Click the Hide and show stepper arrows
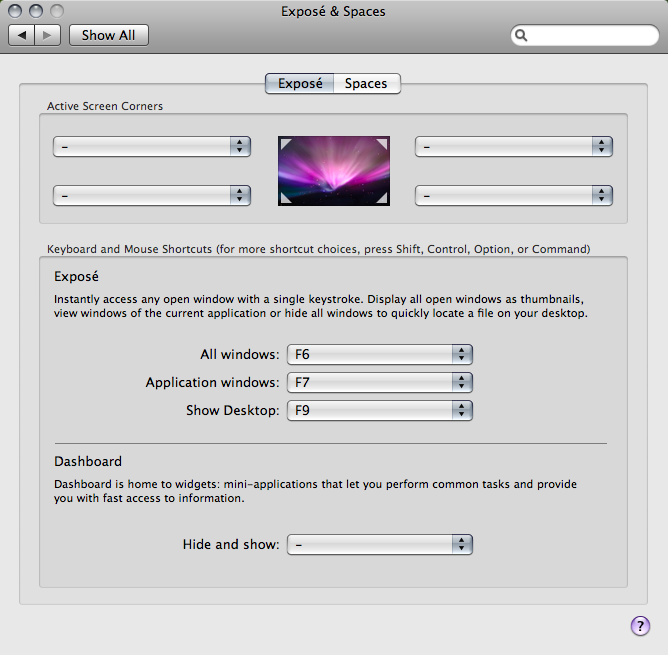This screenshot has height=655, width=668. 462,544
